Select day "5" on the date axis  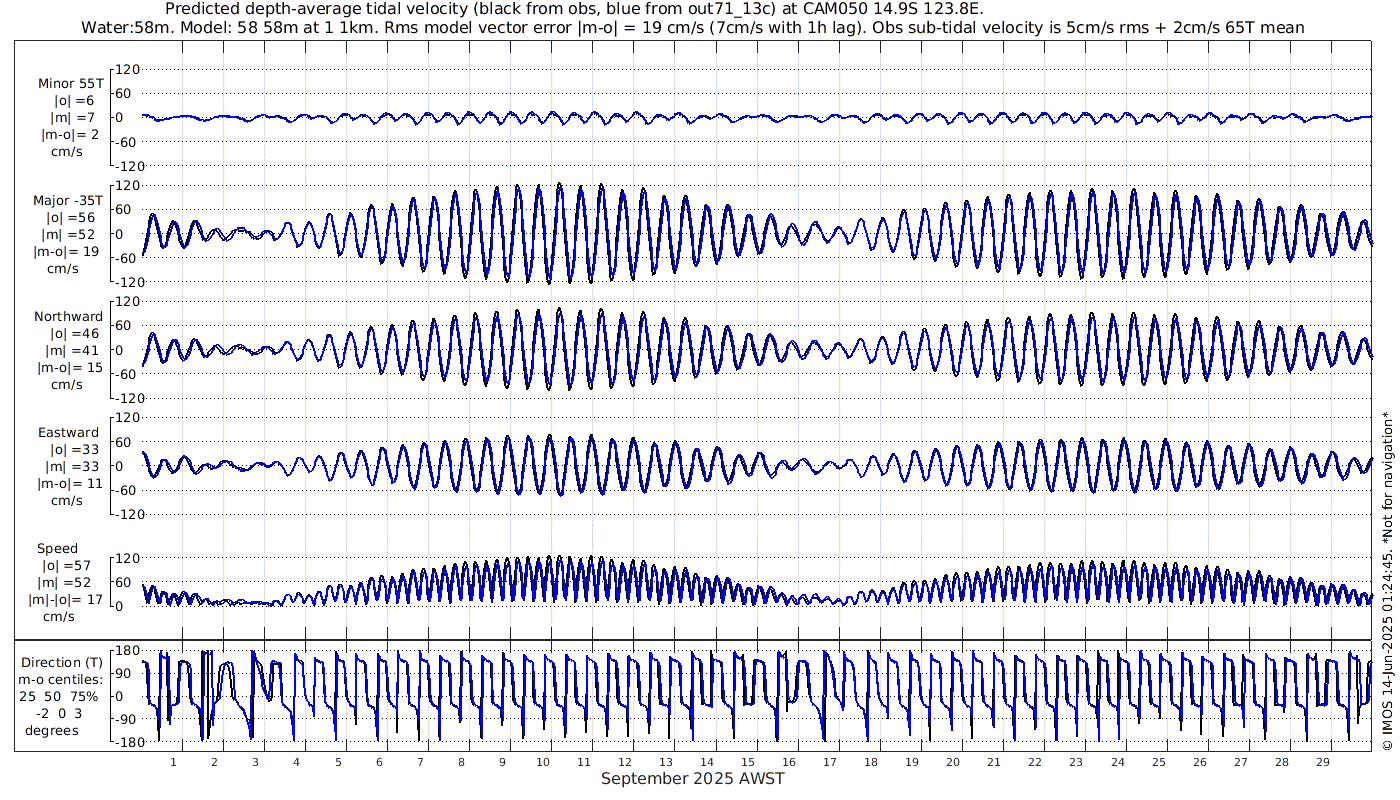[x=338, y=762]
